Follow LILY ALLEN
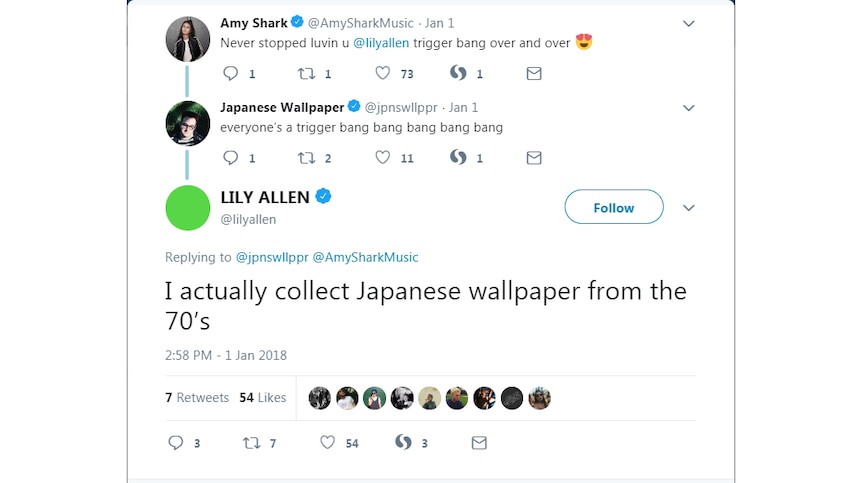 point(614,207)
